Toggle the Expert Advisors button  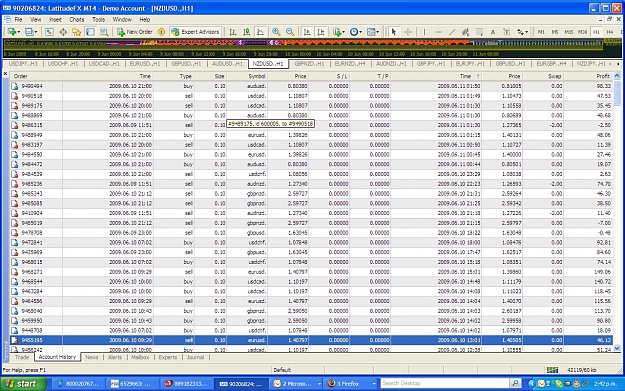click(x=195, y=32)
